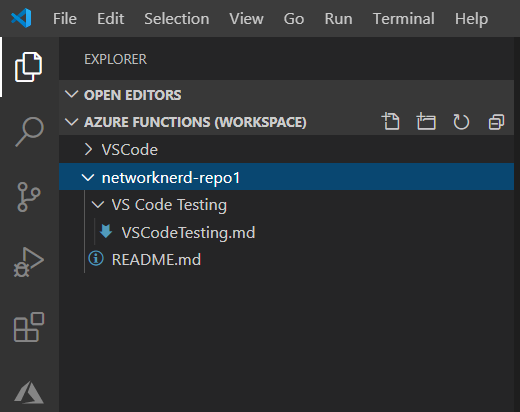Collapse all folders in Explorer

tap(496, 122)
